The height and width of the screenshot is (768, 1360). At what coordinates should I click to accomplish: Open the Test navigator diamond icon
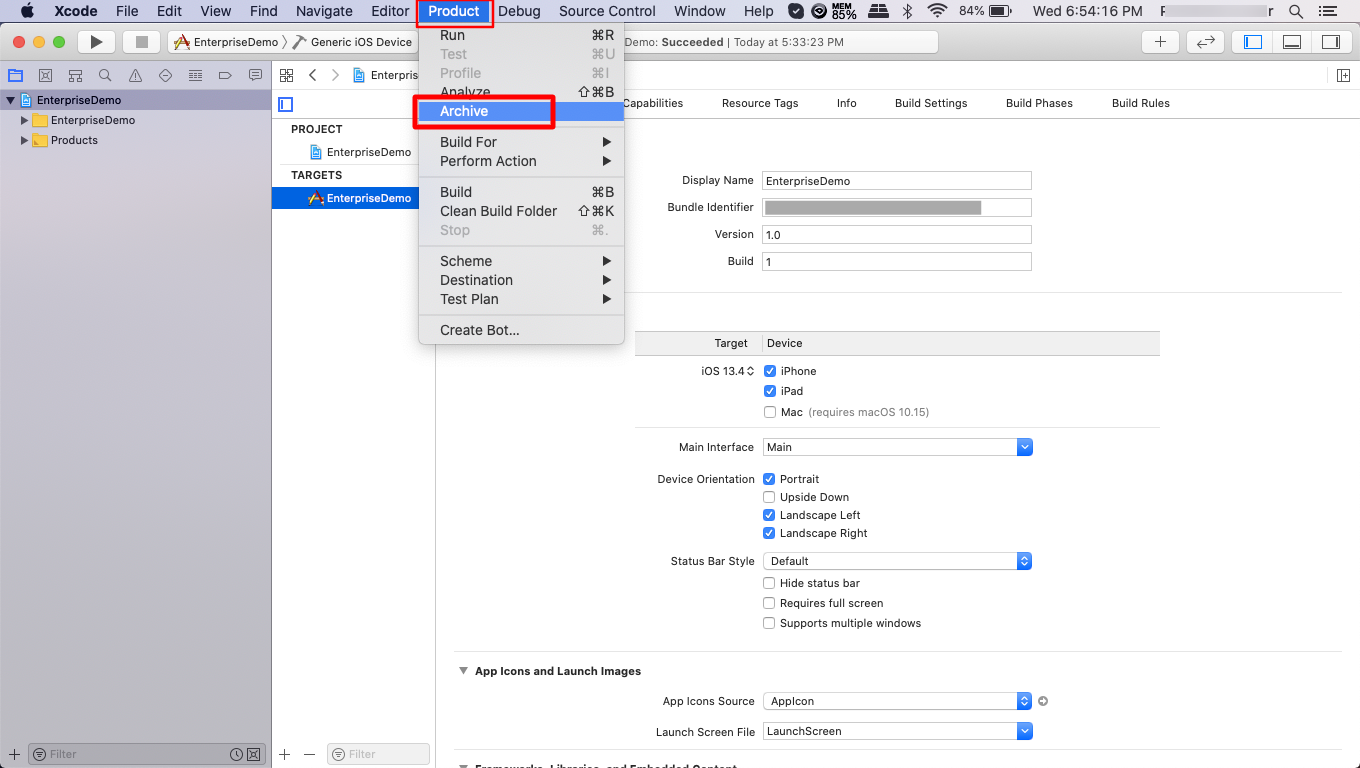point(165,75)
